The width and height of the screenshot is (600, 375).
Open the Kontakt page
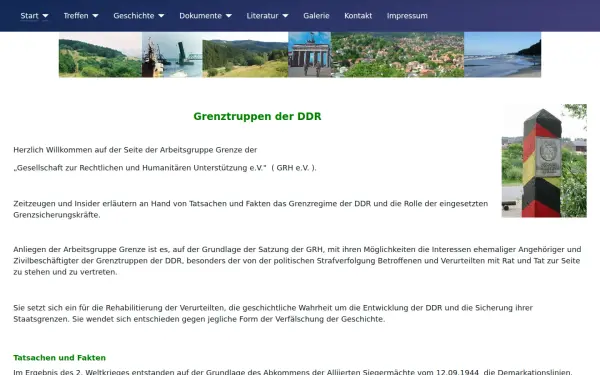[x=358, y=16]
